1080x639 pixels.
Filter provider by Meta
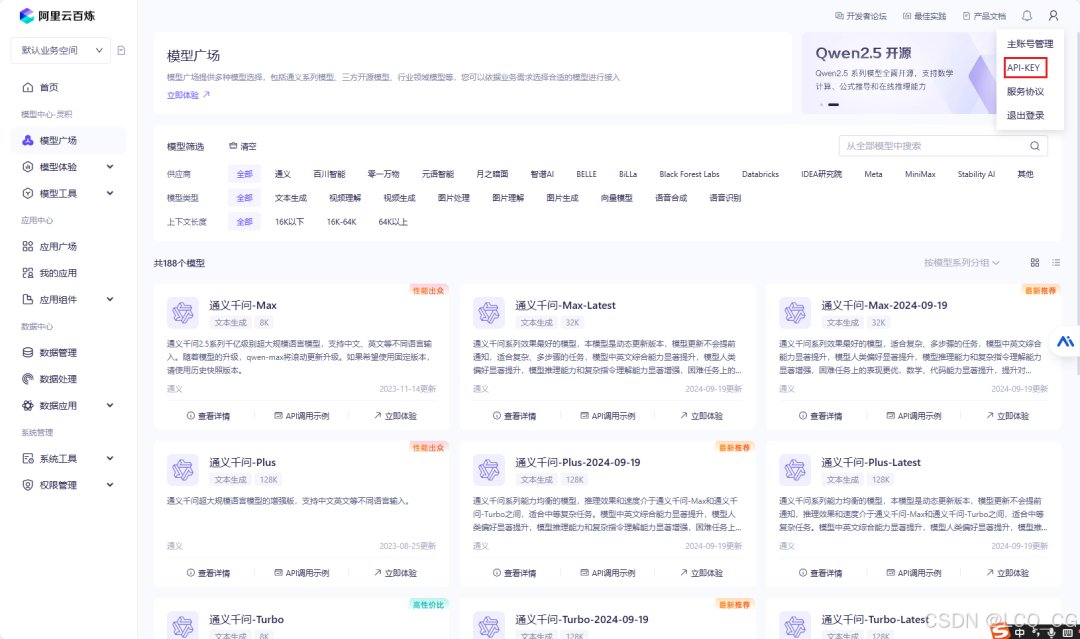coord(873,174)
